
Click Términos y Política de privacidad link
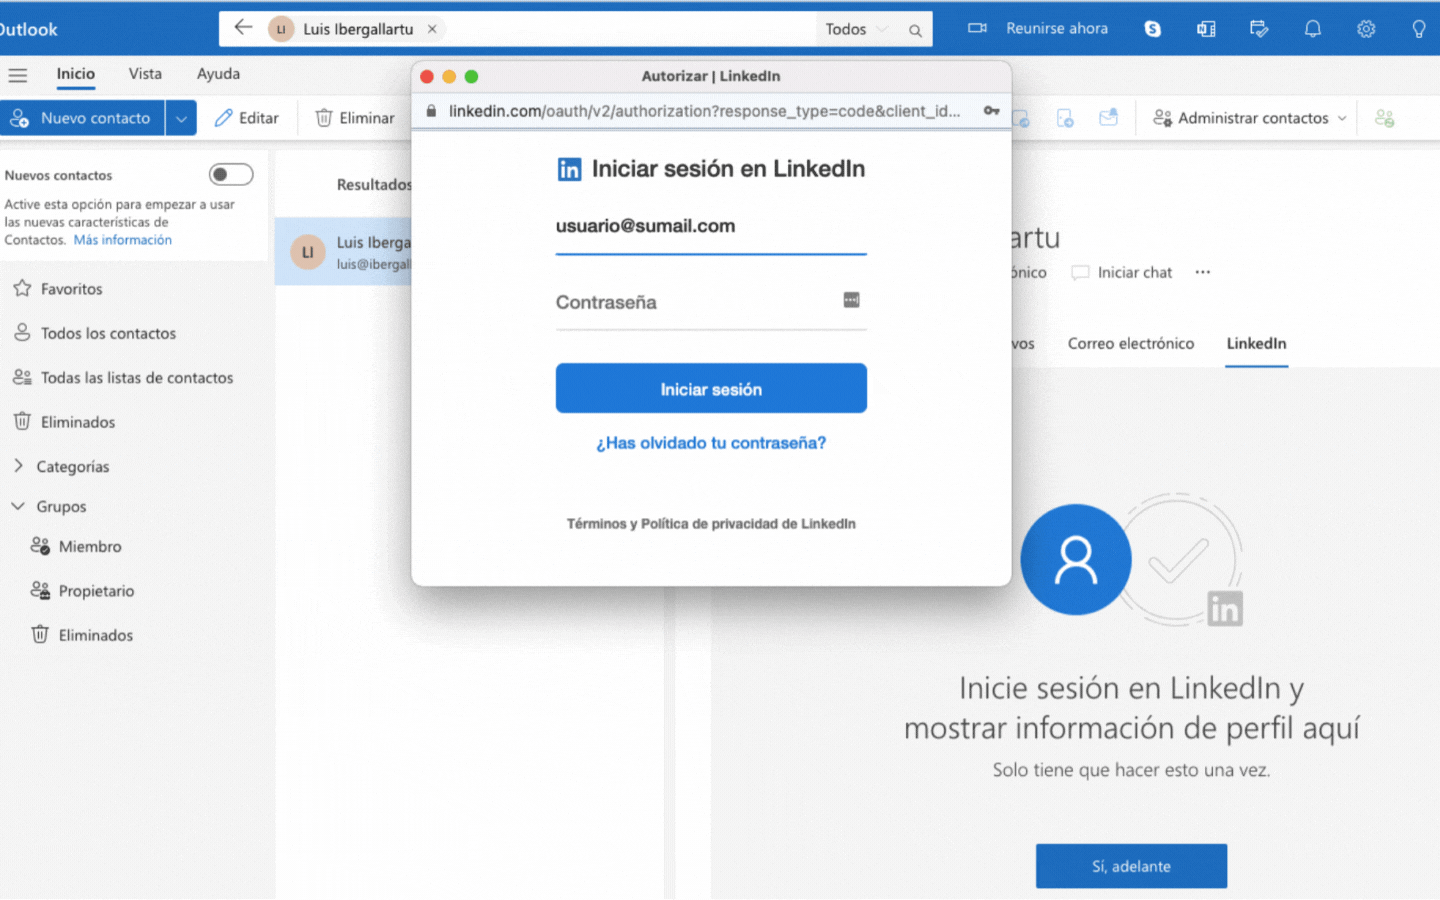pyautogui.click(x=711, y=524)
